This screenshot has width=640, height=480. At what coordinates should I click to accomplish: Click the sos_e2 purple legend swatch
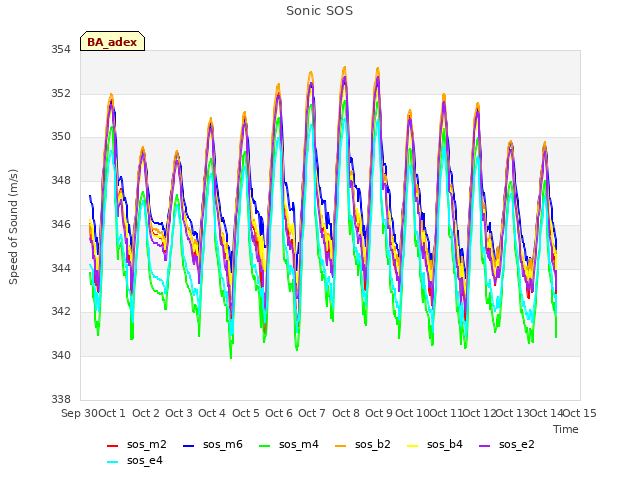point(484,446)
